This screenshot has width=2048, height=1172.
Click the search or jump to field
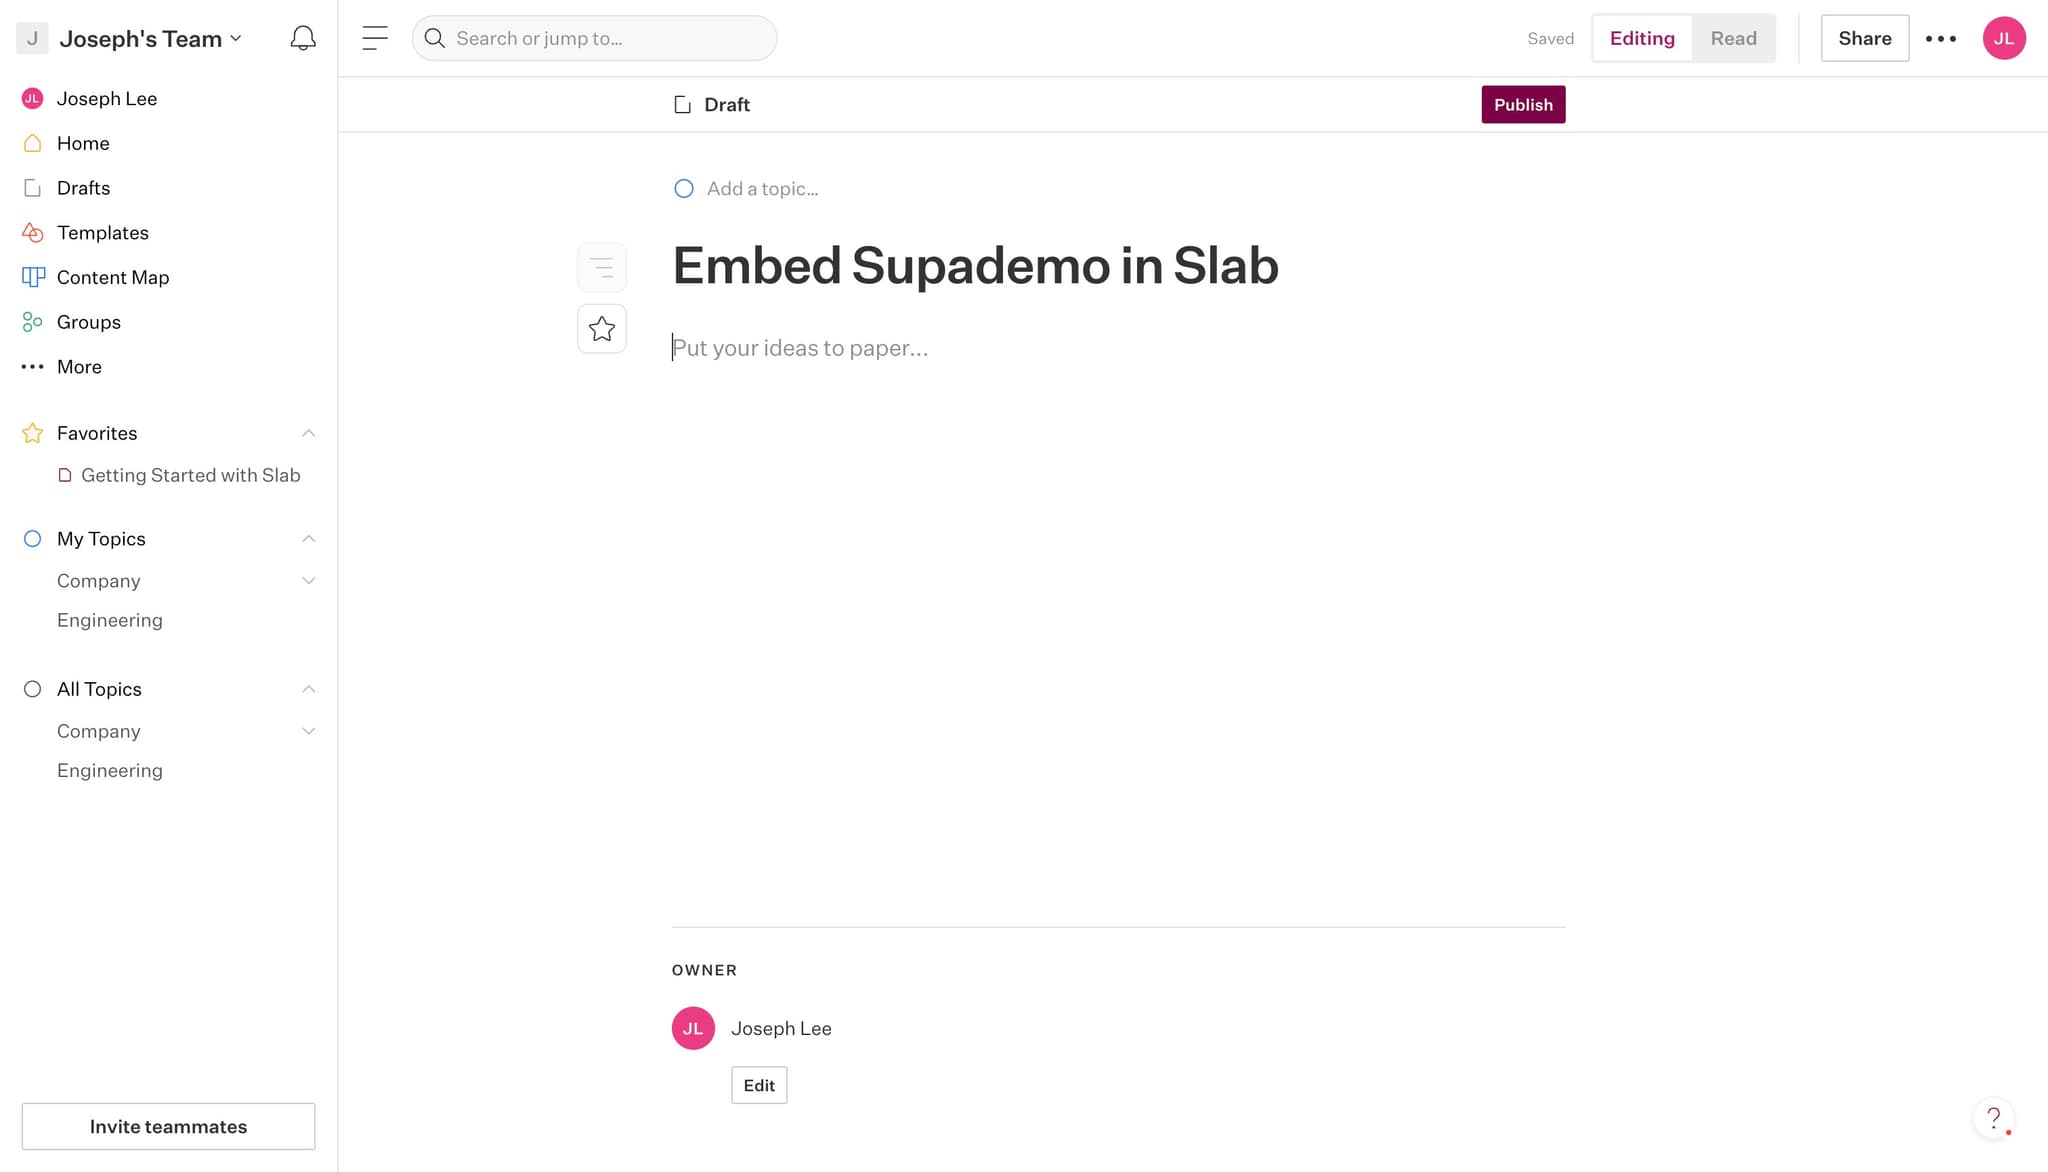[594, 38]
